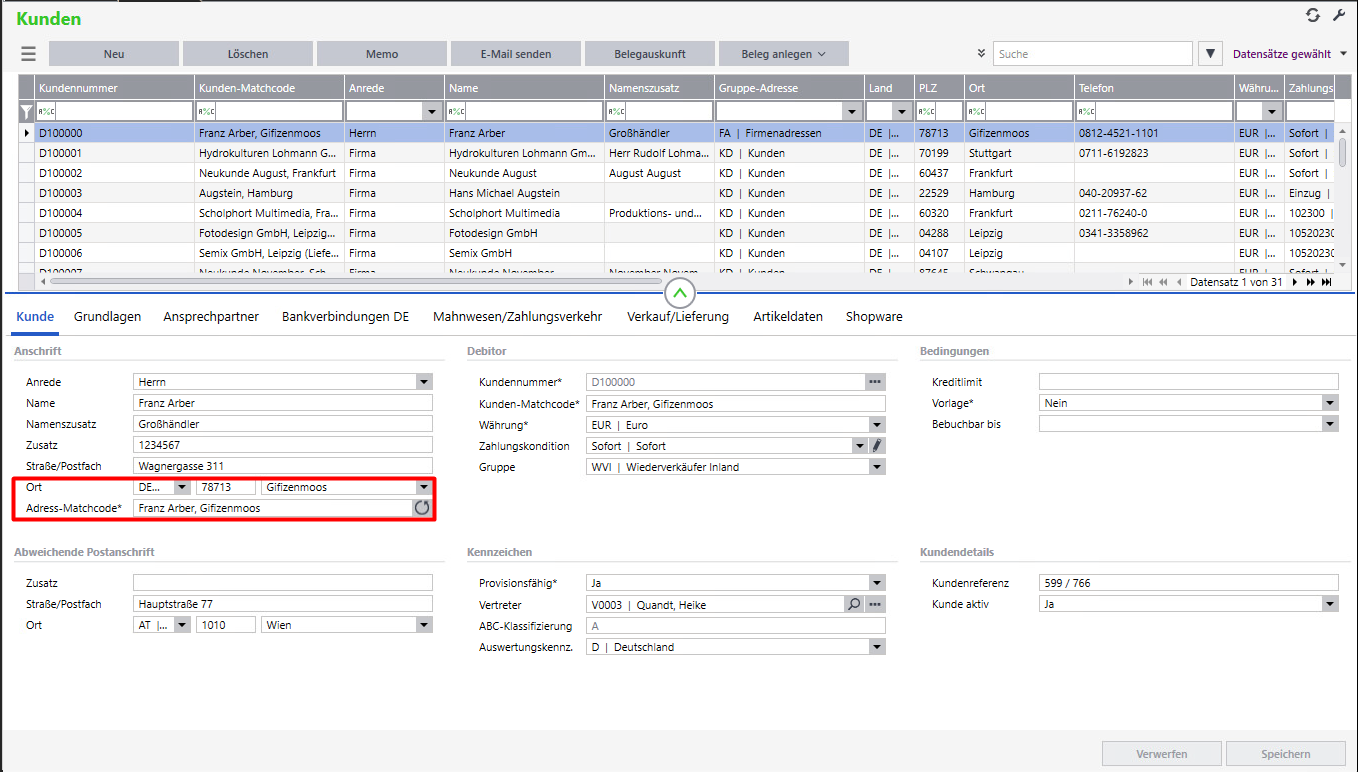Open the Anrede dropdown in Anschrift
This screenshot has width=1358, height=772.
[x=424, y=382]
